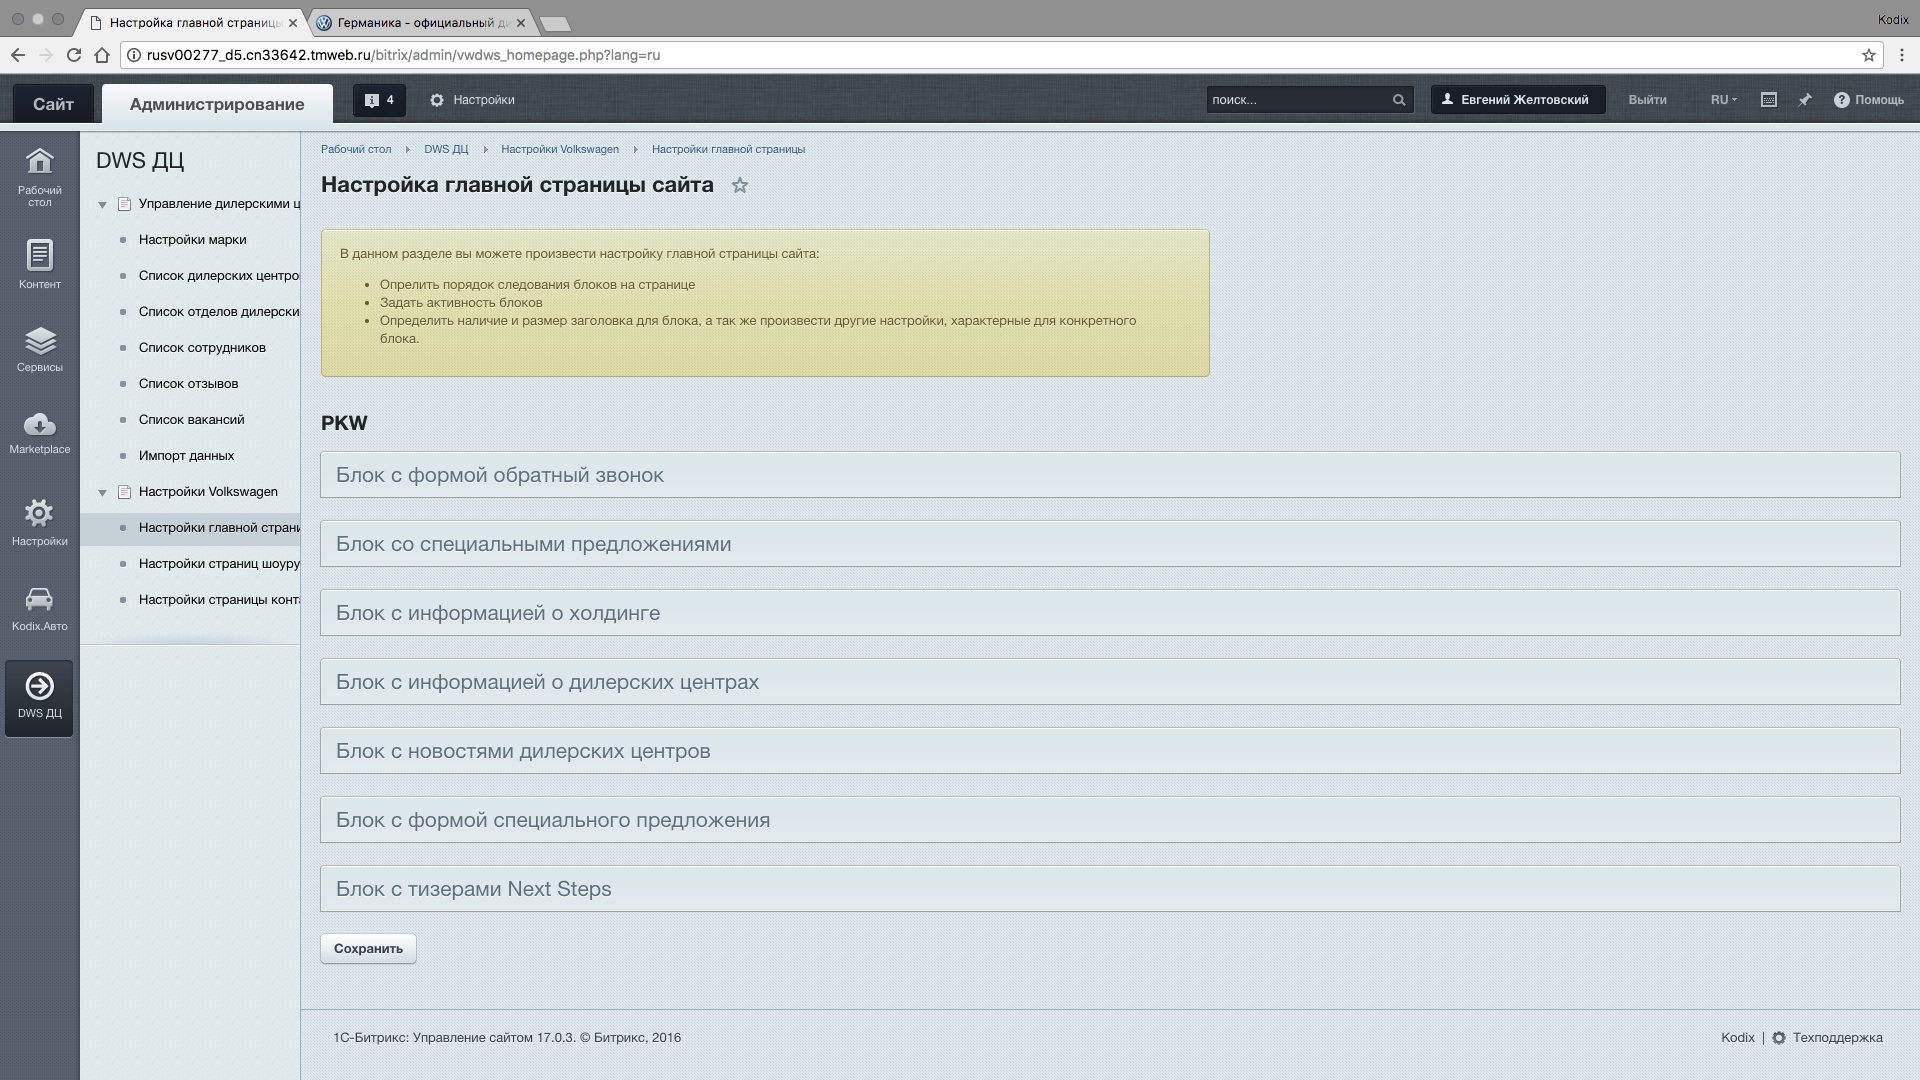This screenshot has width=1920, height=1080.
Task: Click Выйти to log out
Action: (x=1647, y=100)
